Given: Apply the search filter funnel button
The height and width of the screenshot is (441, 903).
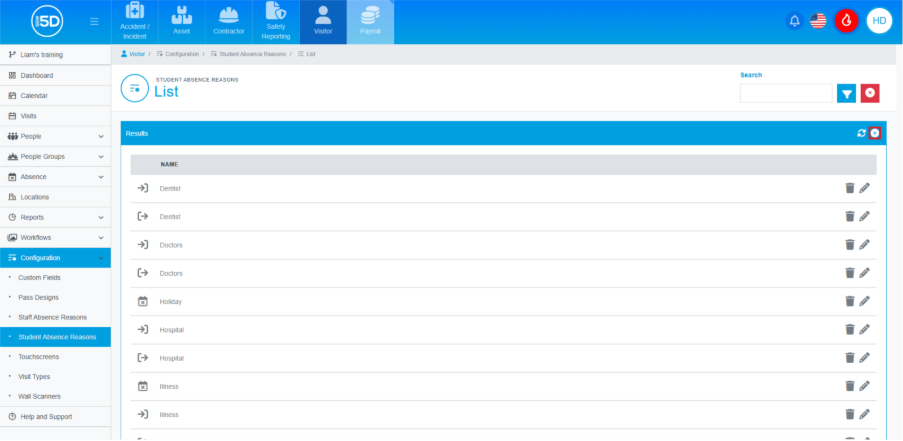Looking at the screenshot, I should pos(846,93).
